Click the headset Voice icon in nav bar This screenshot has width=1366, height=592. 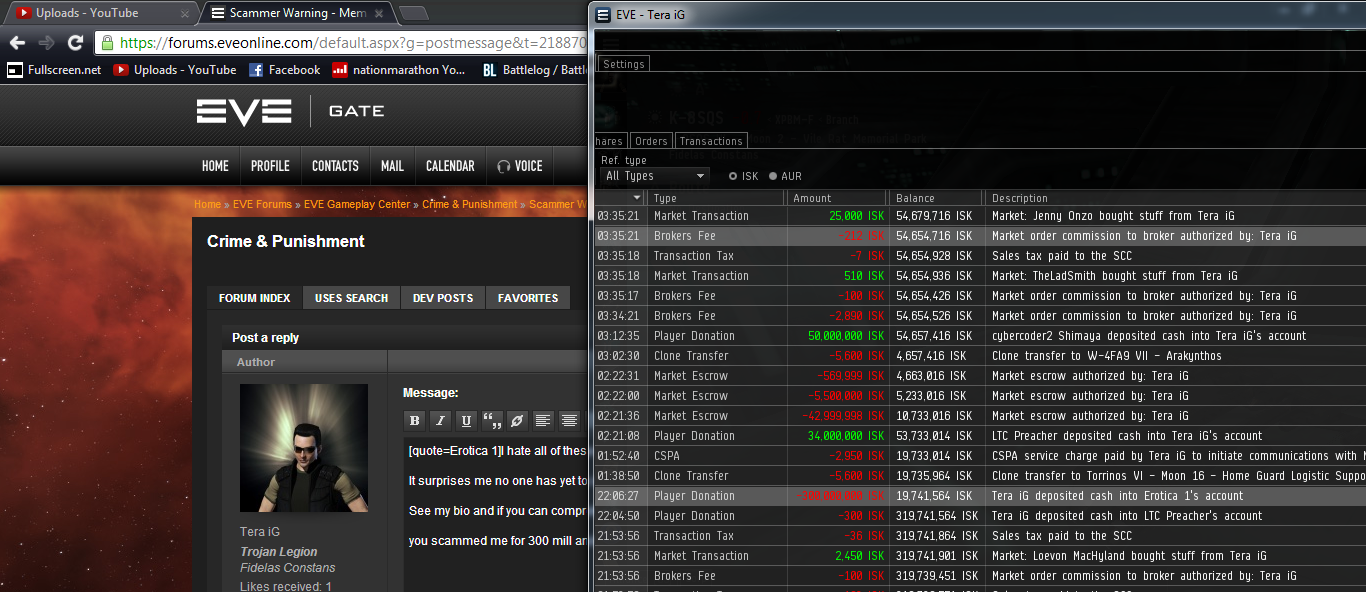(504, 166)
